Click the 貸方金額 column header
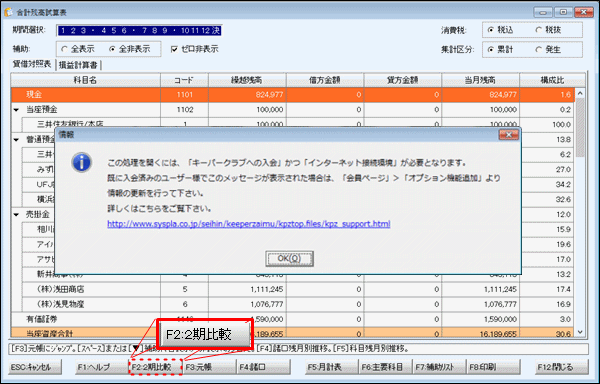Screen dimensions: 600x384 click(x=403, y=80)
